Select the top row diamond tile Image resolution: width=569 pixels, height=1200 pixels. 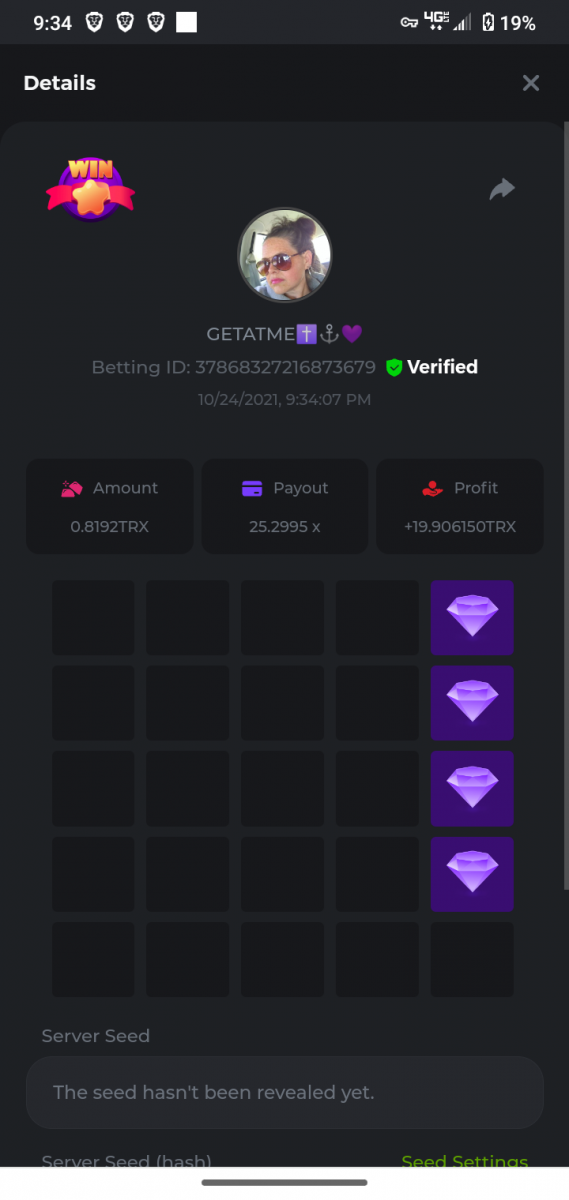(472, 617)
